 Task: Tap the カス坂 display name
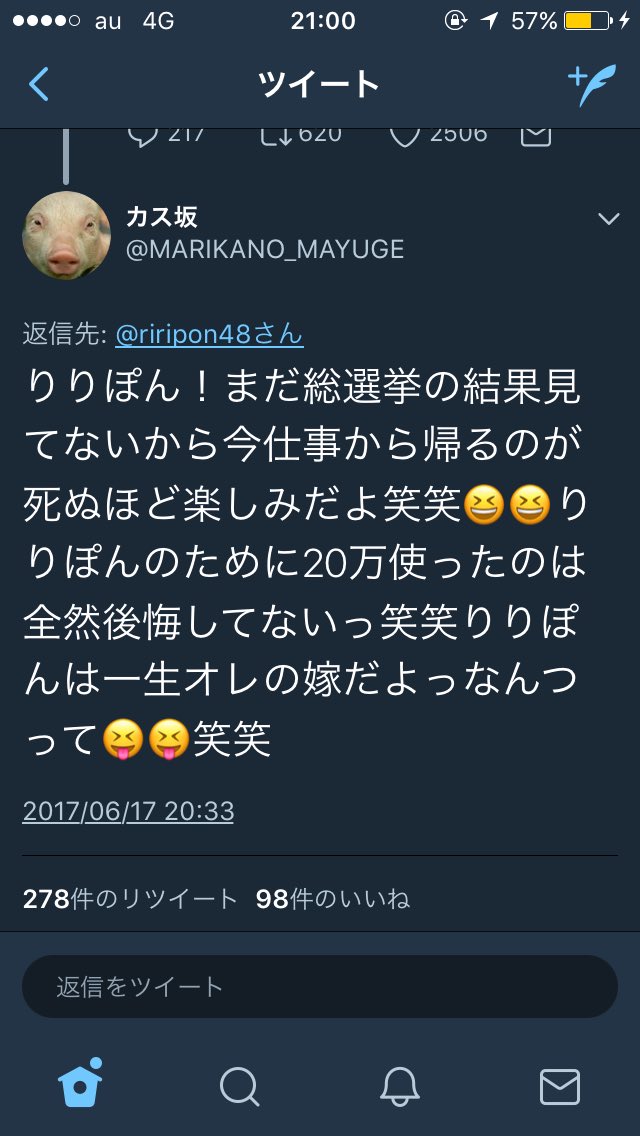[162, 216]
